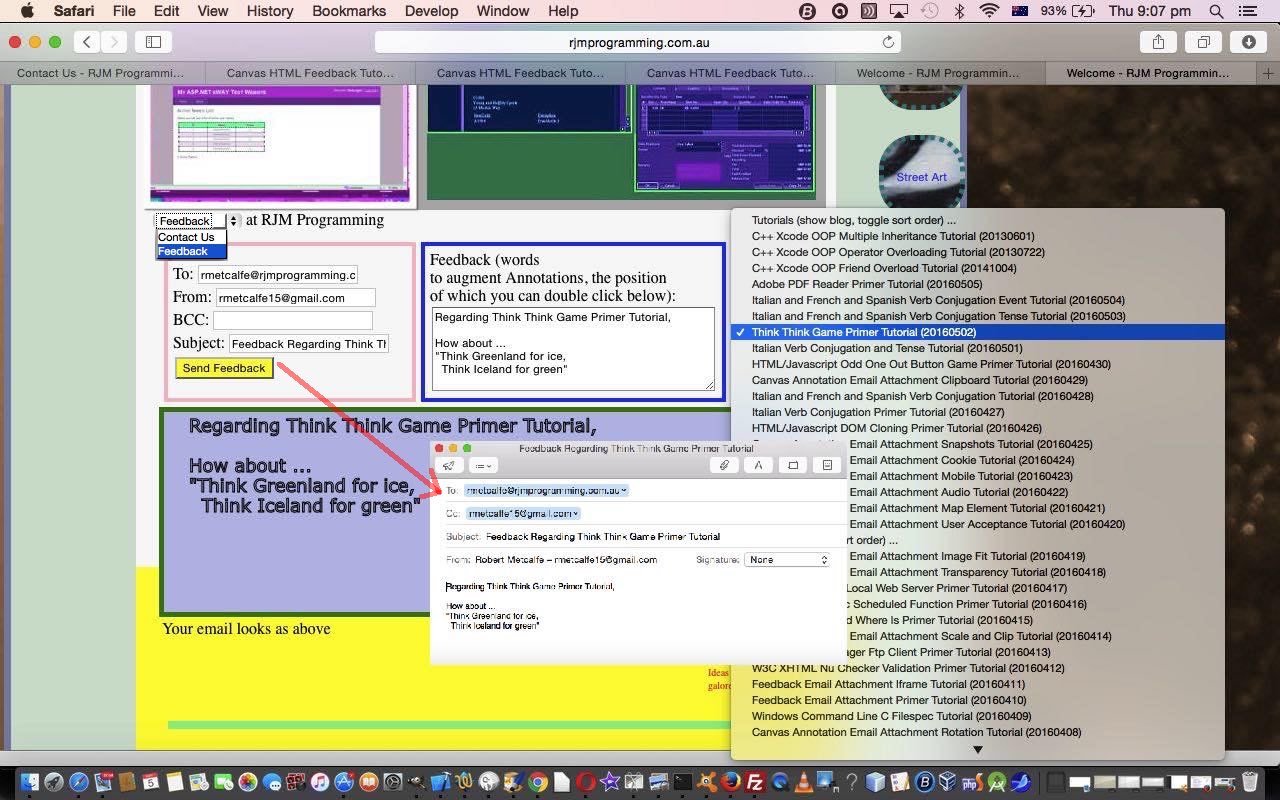Launch iTunes from the Dock
1280x800 pixels.
pos(320,782)
